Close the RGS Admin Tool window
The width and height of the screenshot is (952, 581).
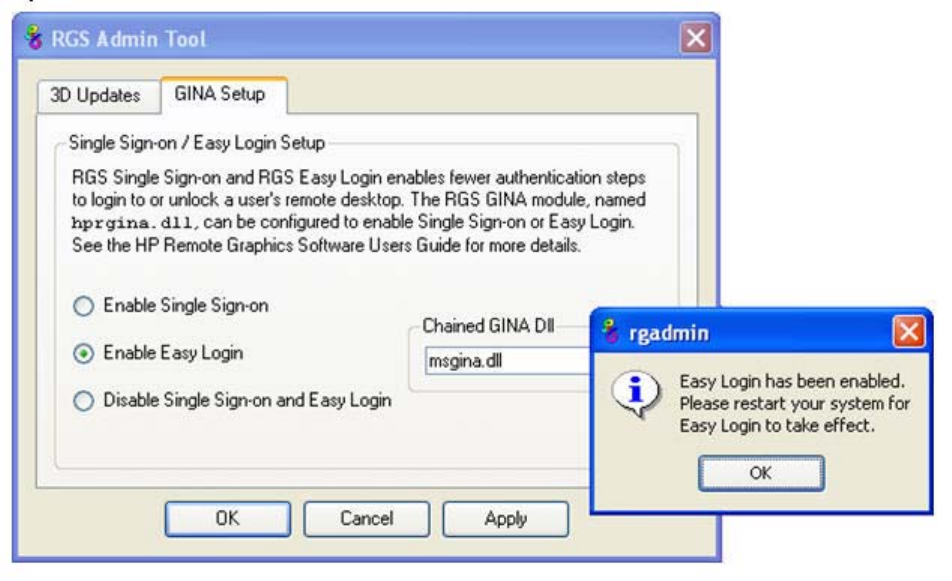(696, 38)
